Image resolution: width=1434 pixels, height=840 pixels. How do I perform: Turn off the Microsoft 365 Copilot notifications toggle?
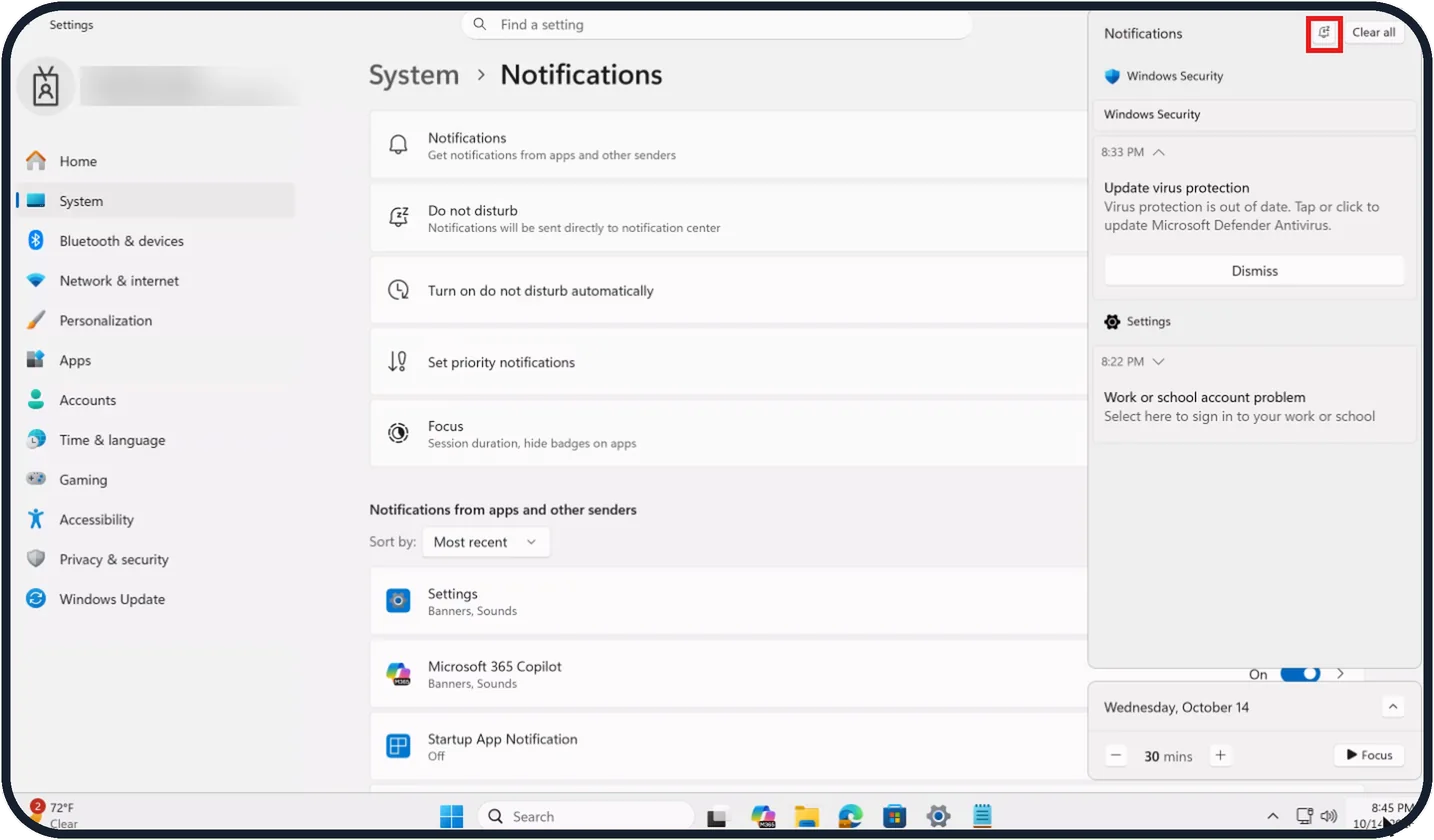click(x=1300, y=674)
